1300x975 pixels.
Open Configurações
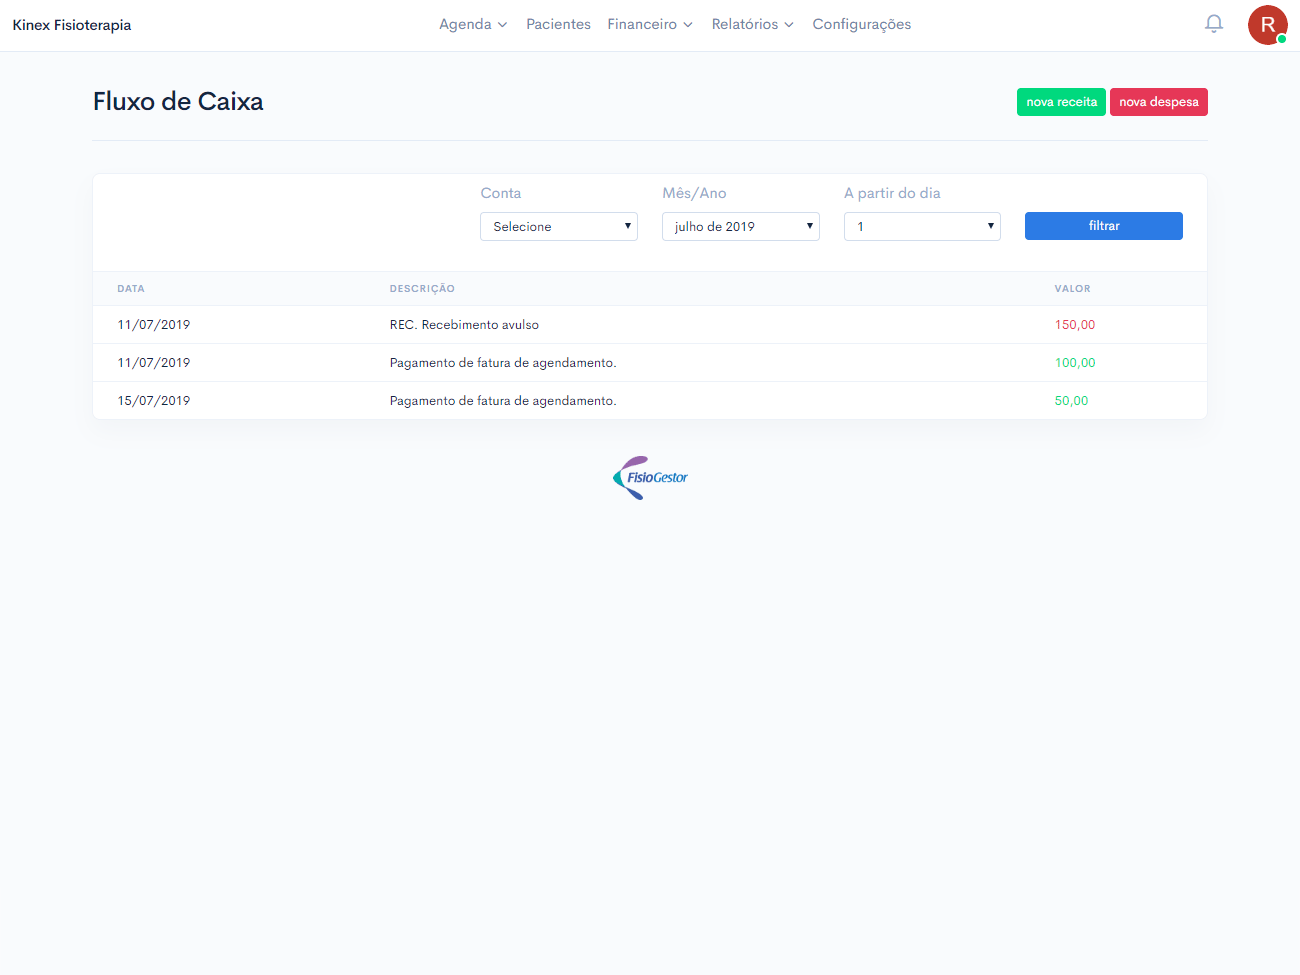pyautogui.click(x=862, y=24)
